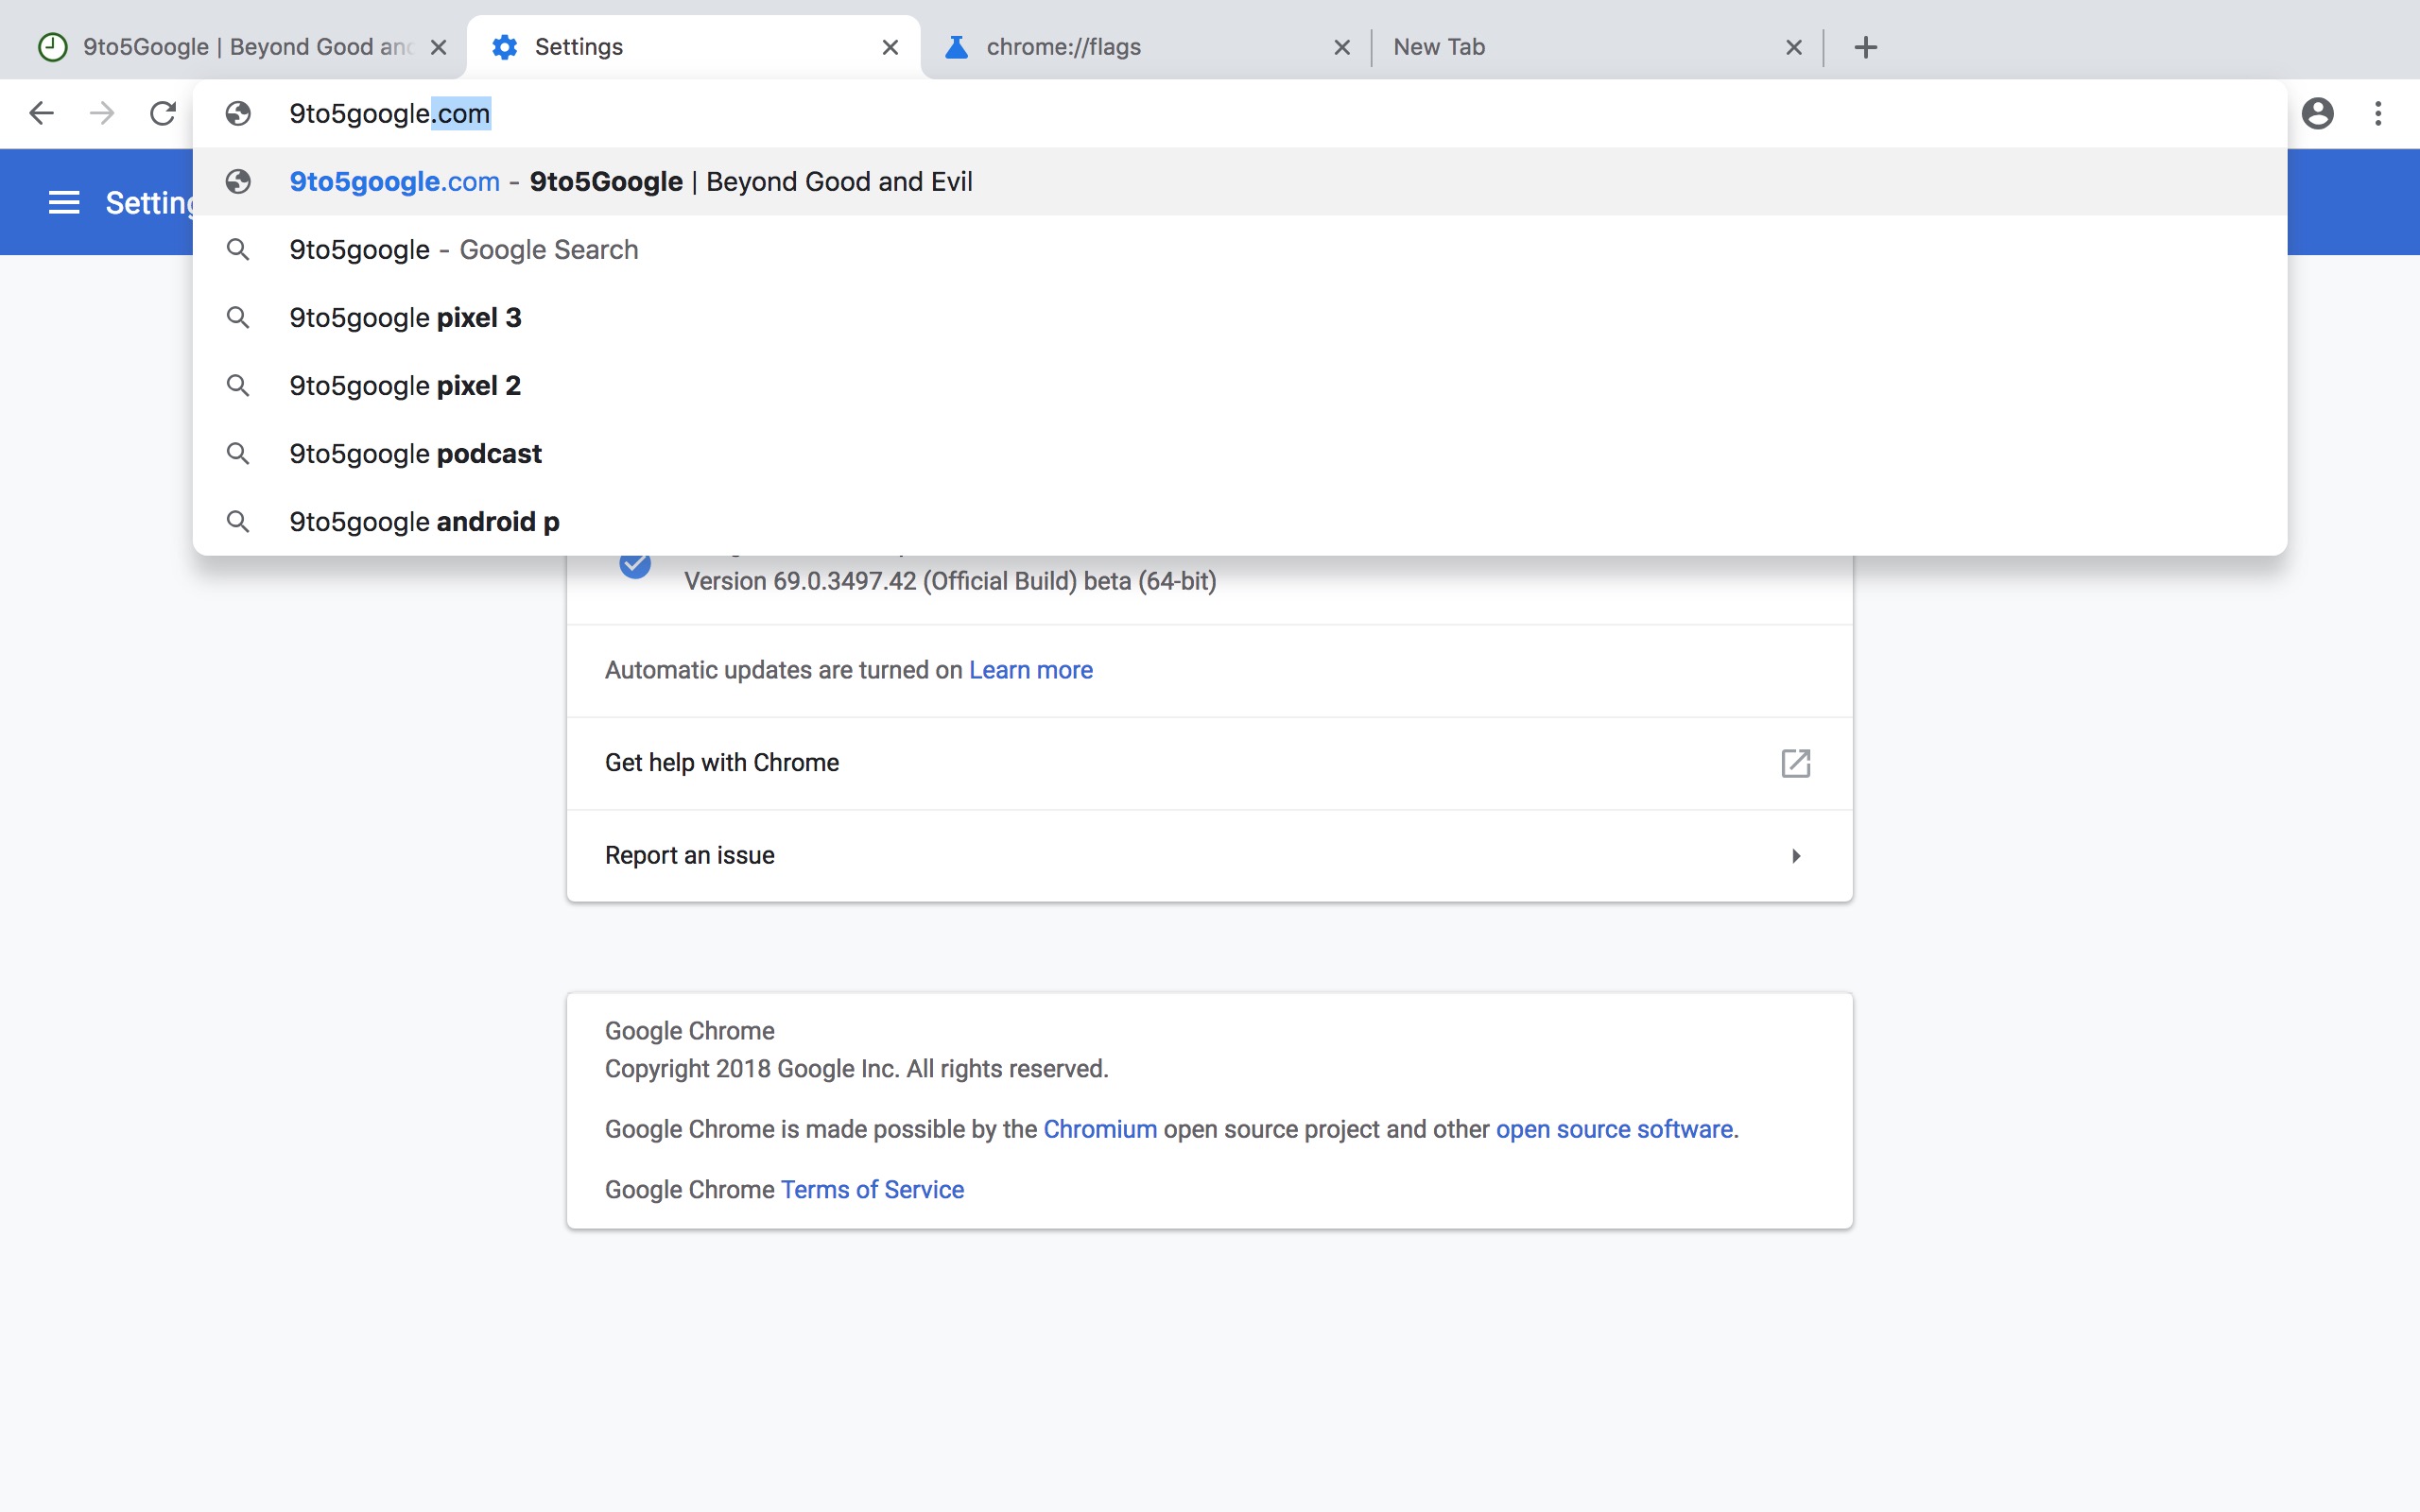
Task: Open the Chromium project link
Action: click(x=1099, y=1129)
